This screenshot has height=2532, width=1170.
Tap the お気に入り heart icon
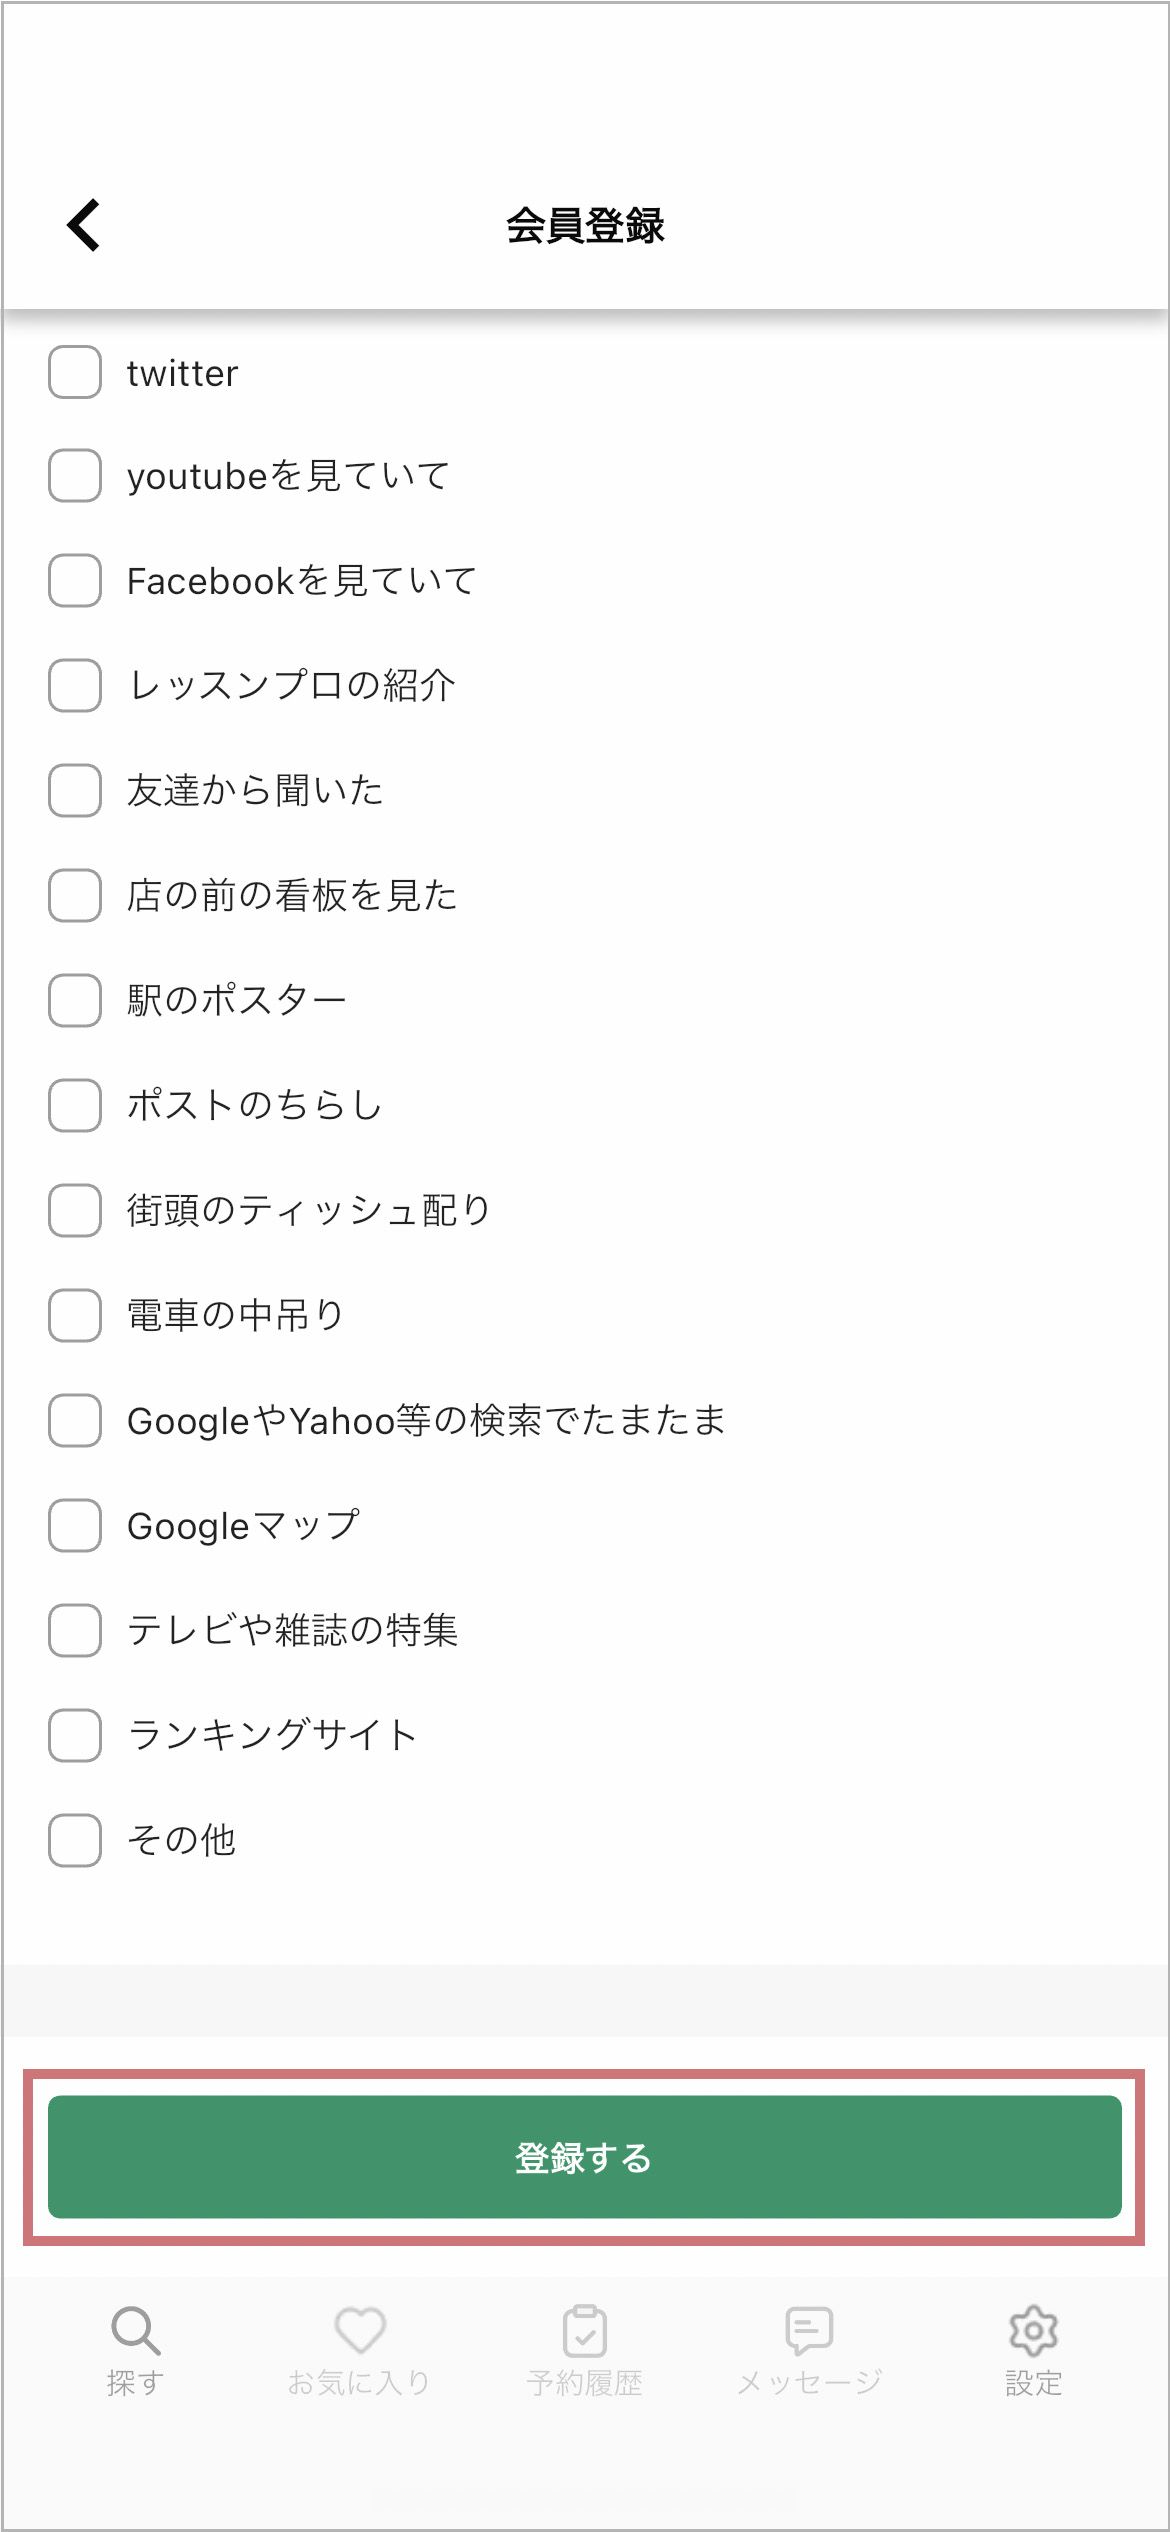pos(359,2332)
